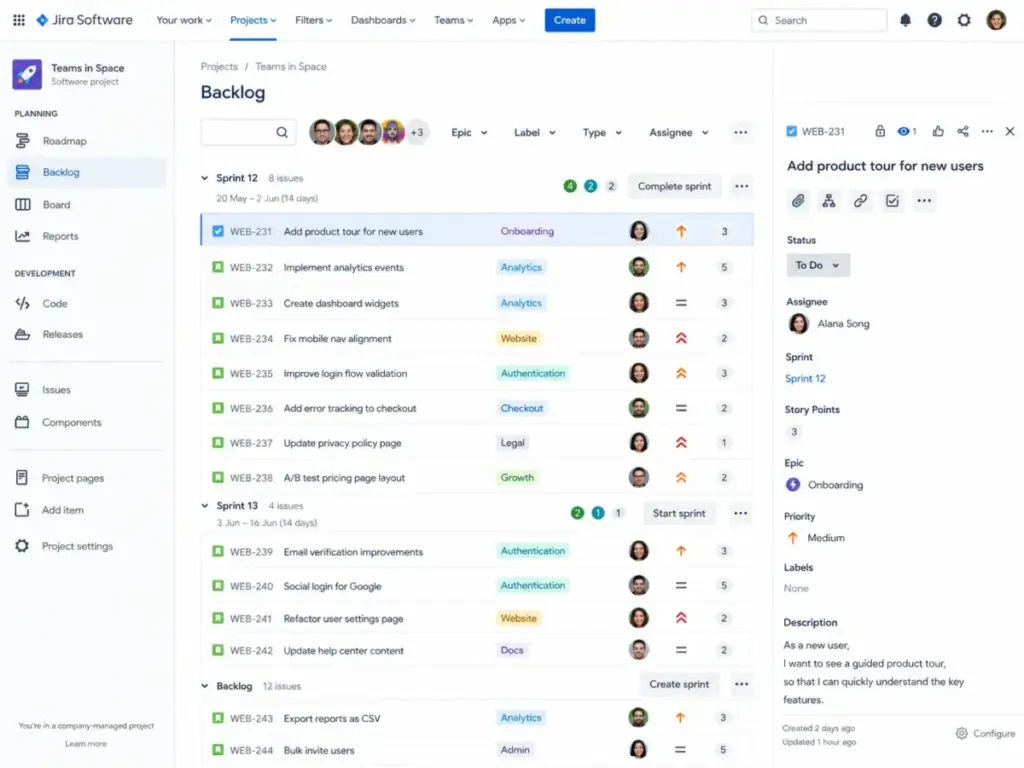1024x768 pixels.
Task: Open the Your work menu
Action: (184, 20)
